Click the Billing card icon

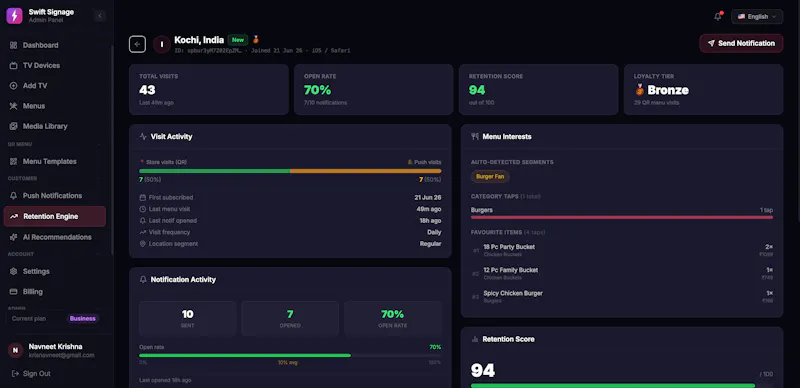(14, 292)
